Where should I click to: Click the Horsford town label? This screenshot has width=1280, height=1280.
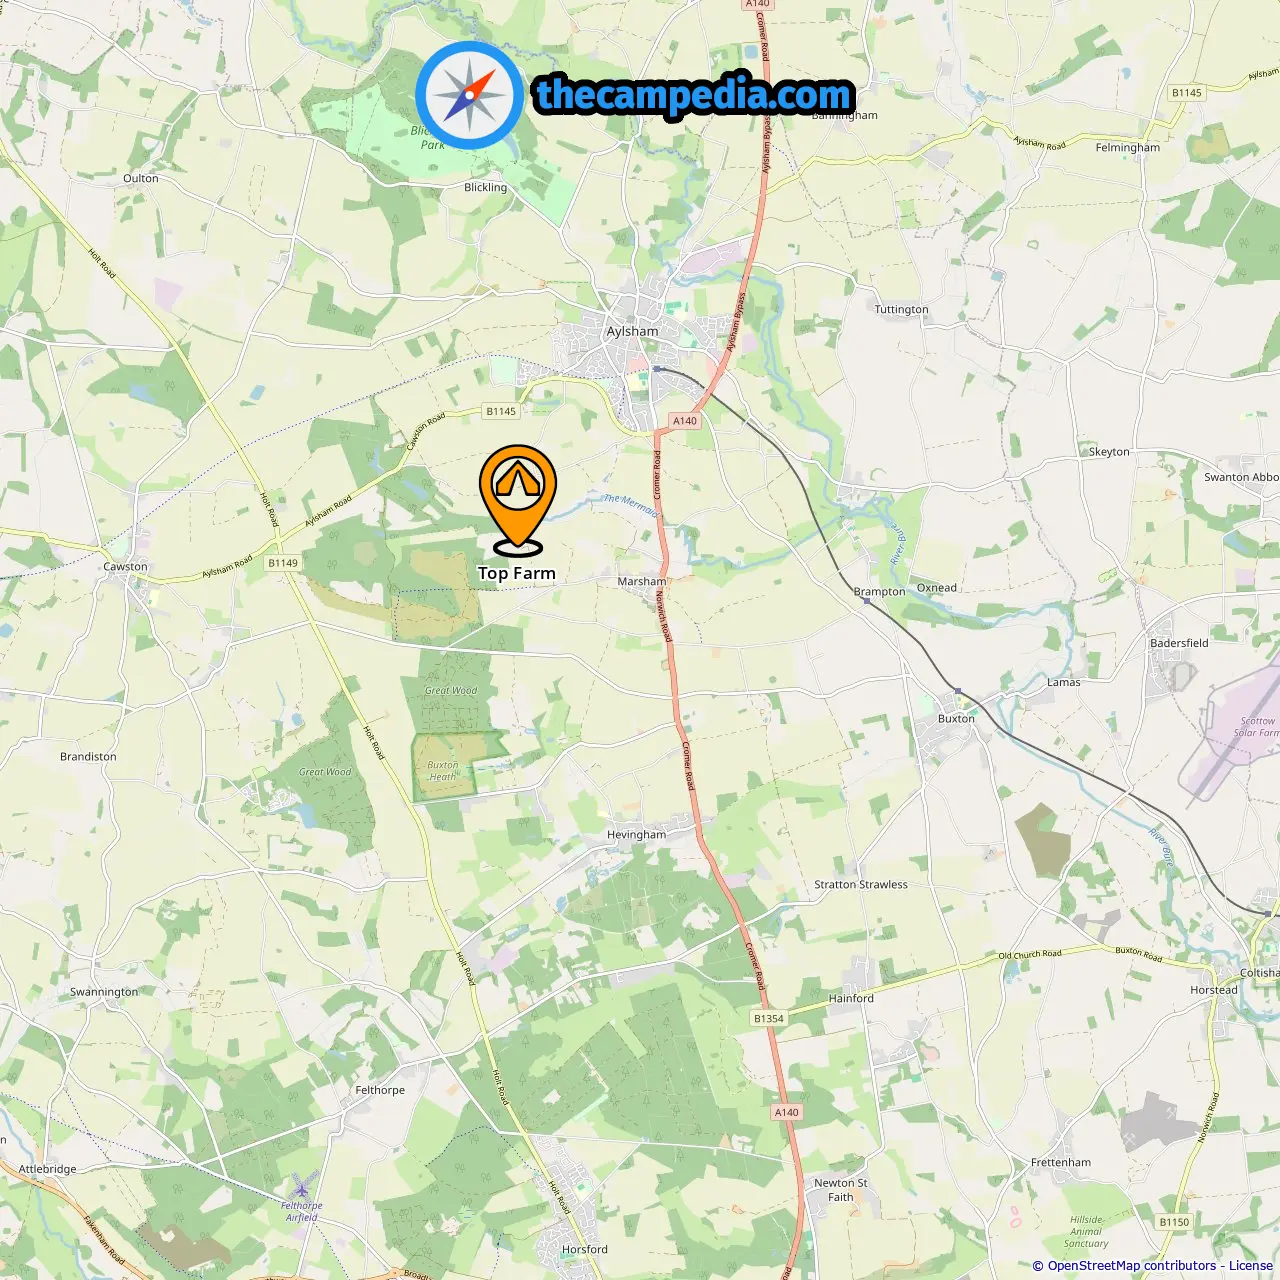[585, 1249]
